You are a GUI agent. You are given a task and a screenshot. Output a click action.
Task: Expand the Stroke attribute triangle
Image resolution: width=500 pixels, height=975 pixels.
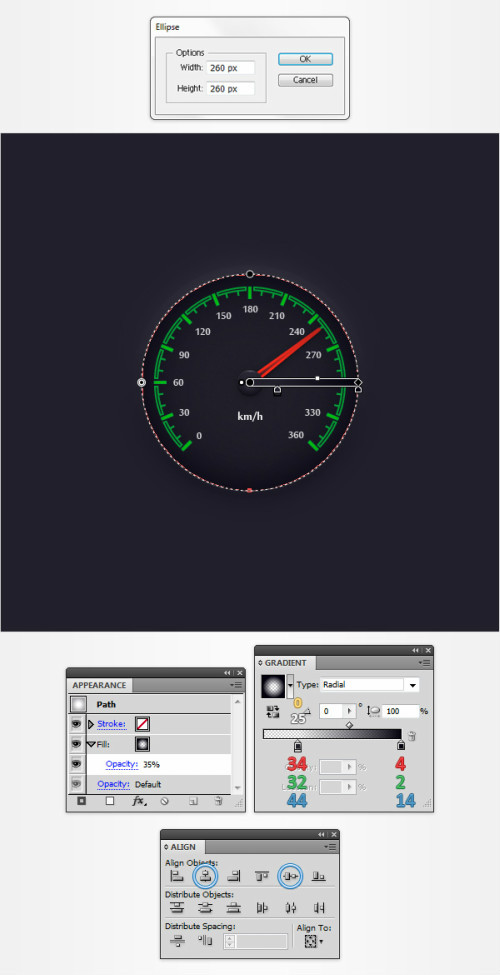[x=91, y=724]
